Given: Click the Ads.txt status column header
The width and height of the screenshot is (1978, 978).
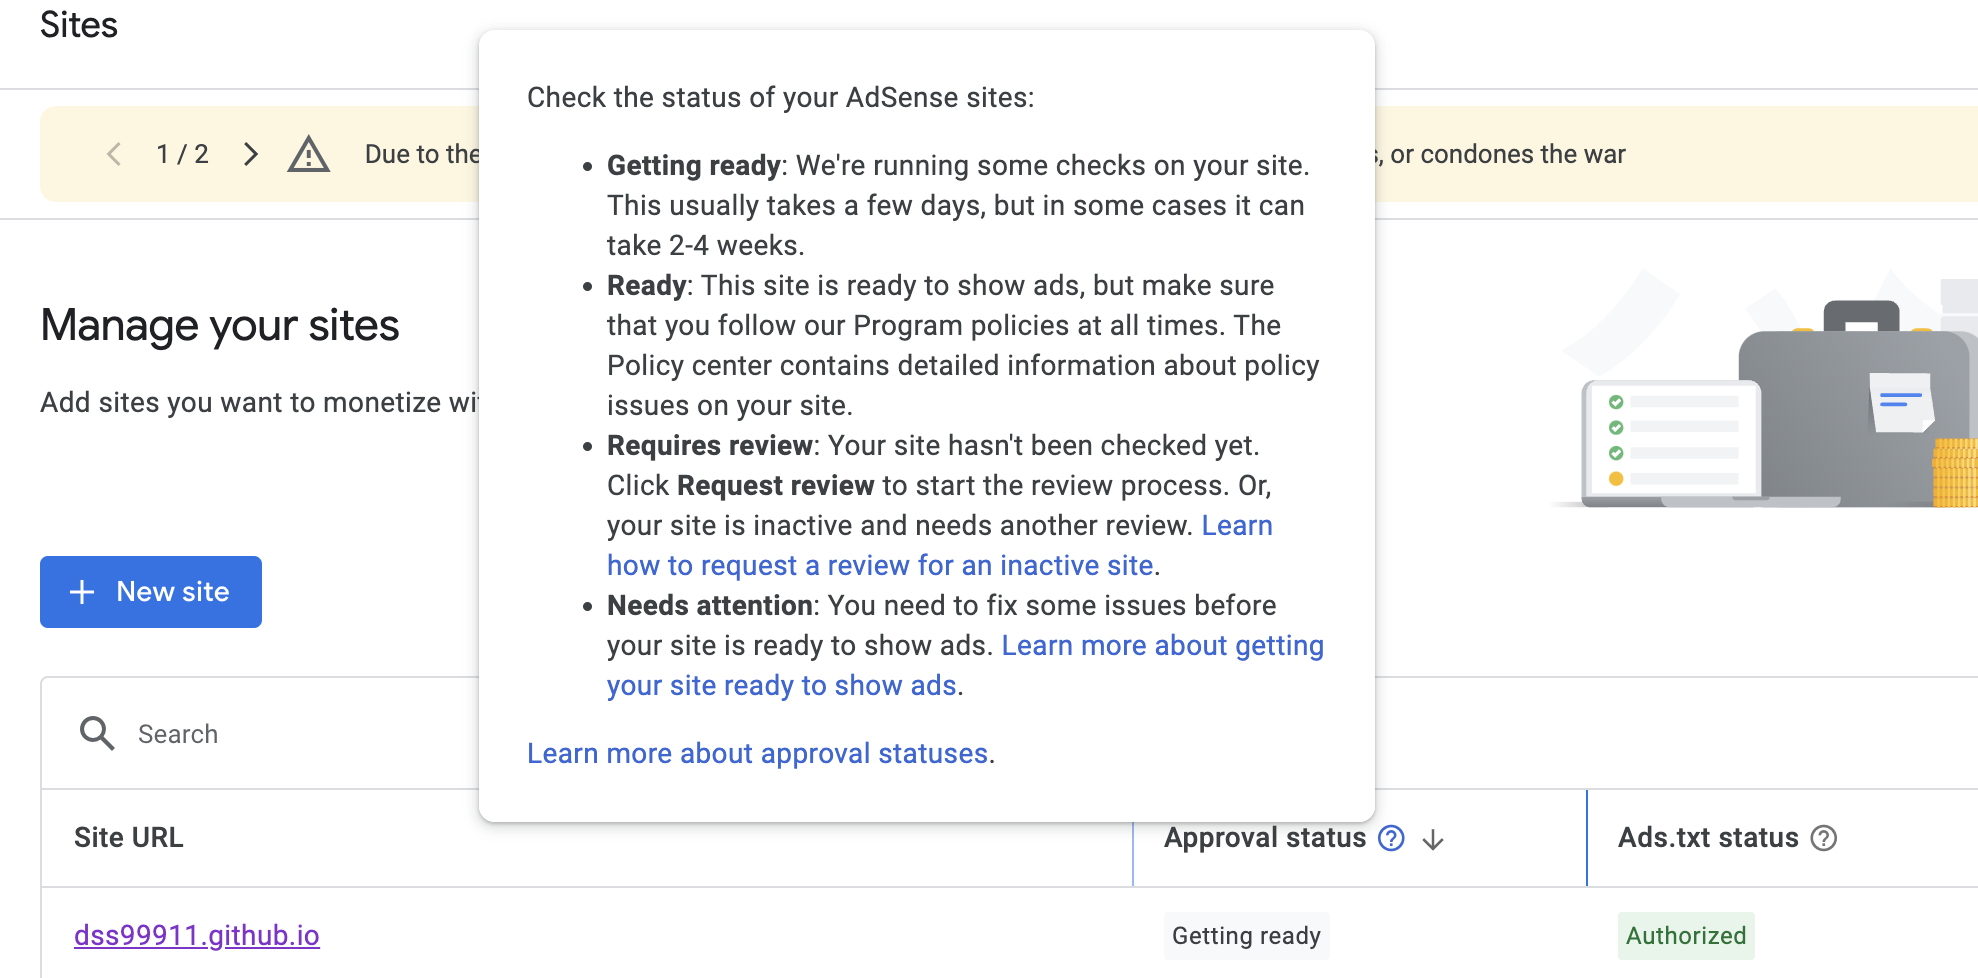Looking at the screenshot, I should pos(1708,838).
